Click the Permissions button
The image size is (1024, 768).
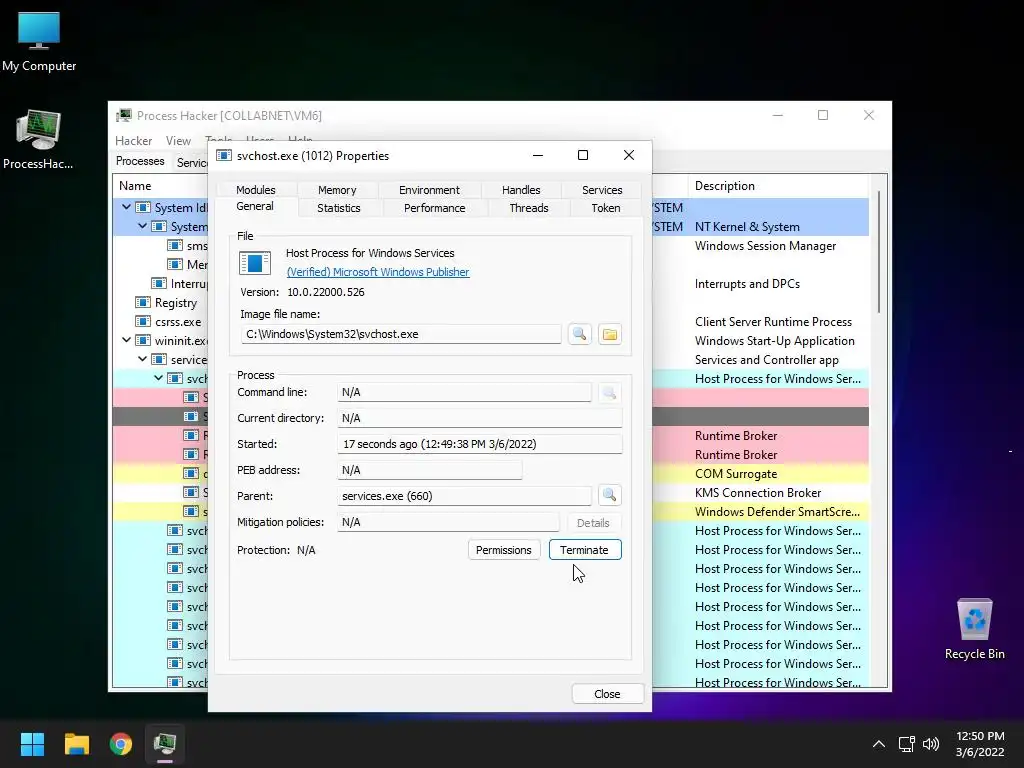(x=504, y=550)
